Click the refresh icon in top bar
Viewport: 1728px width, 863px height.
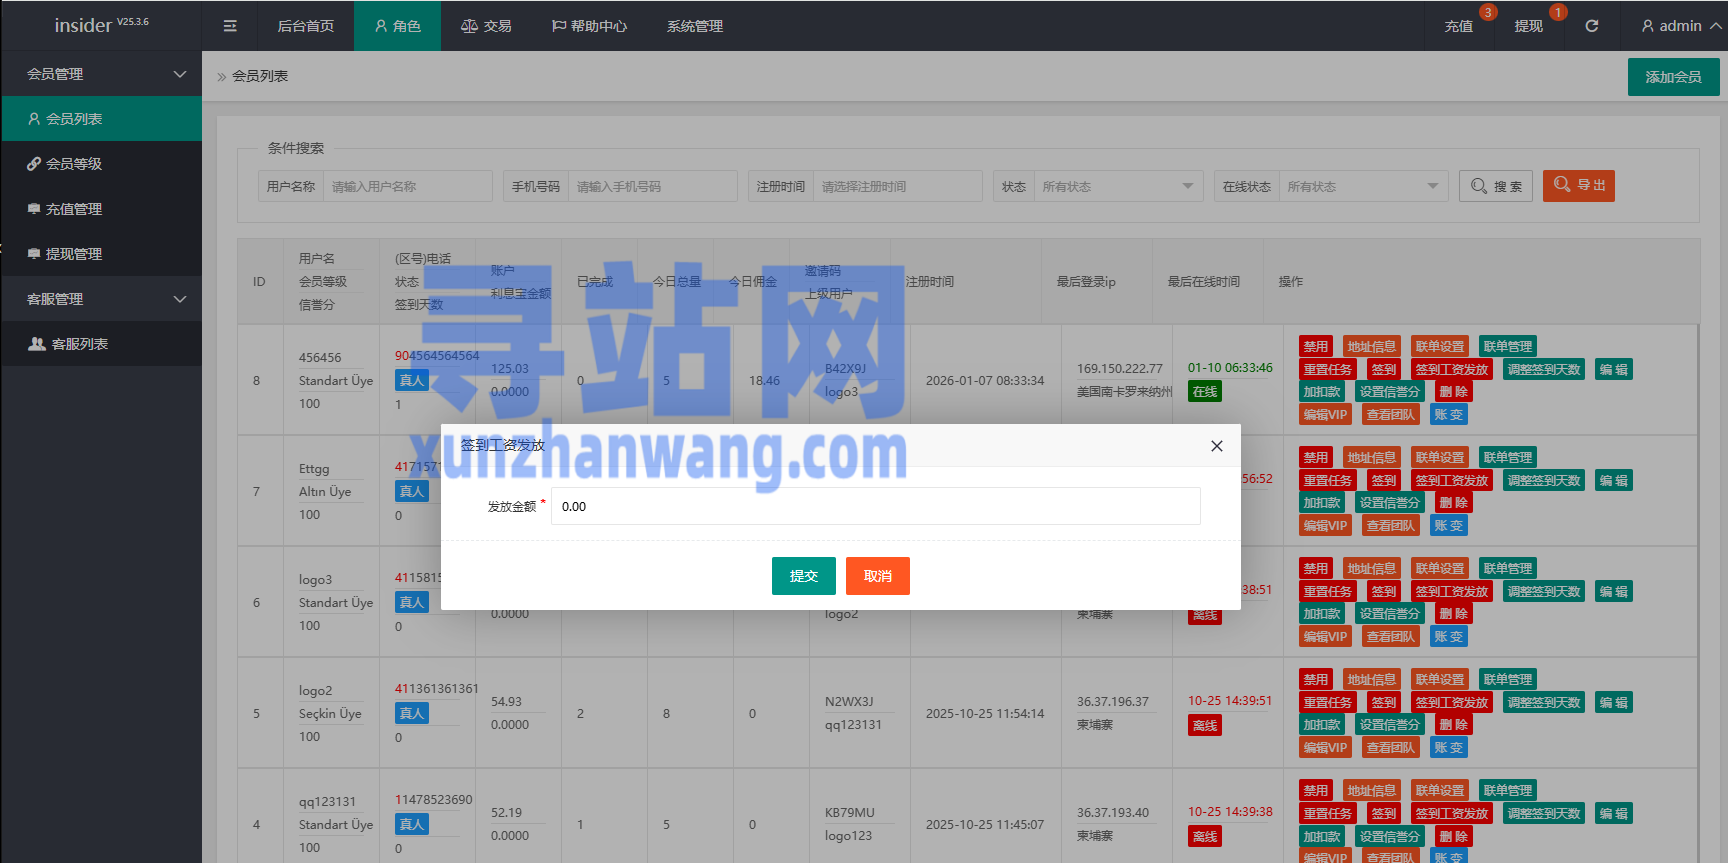point(1592,26)
